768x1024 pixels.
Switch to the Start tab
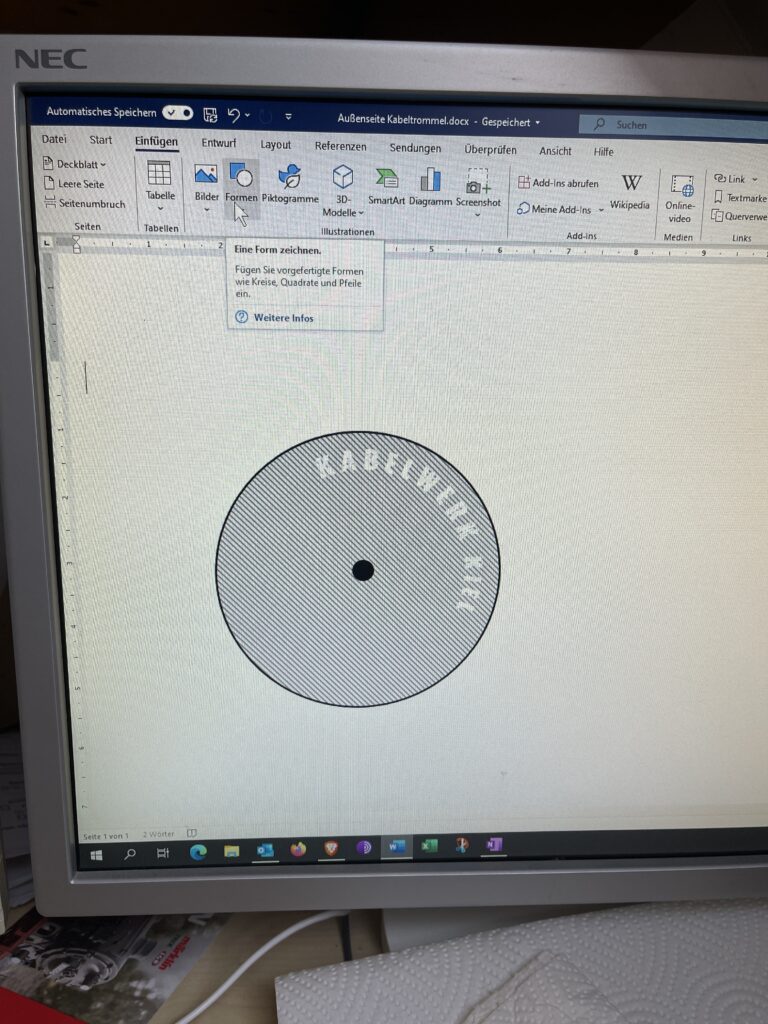(x=101, y=140)
